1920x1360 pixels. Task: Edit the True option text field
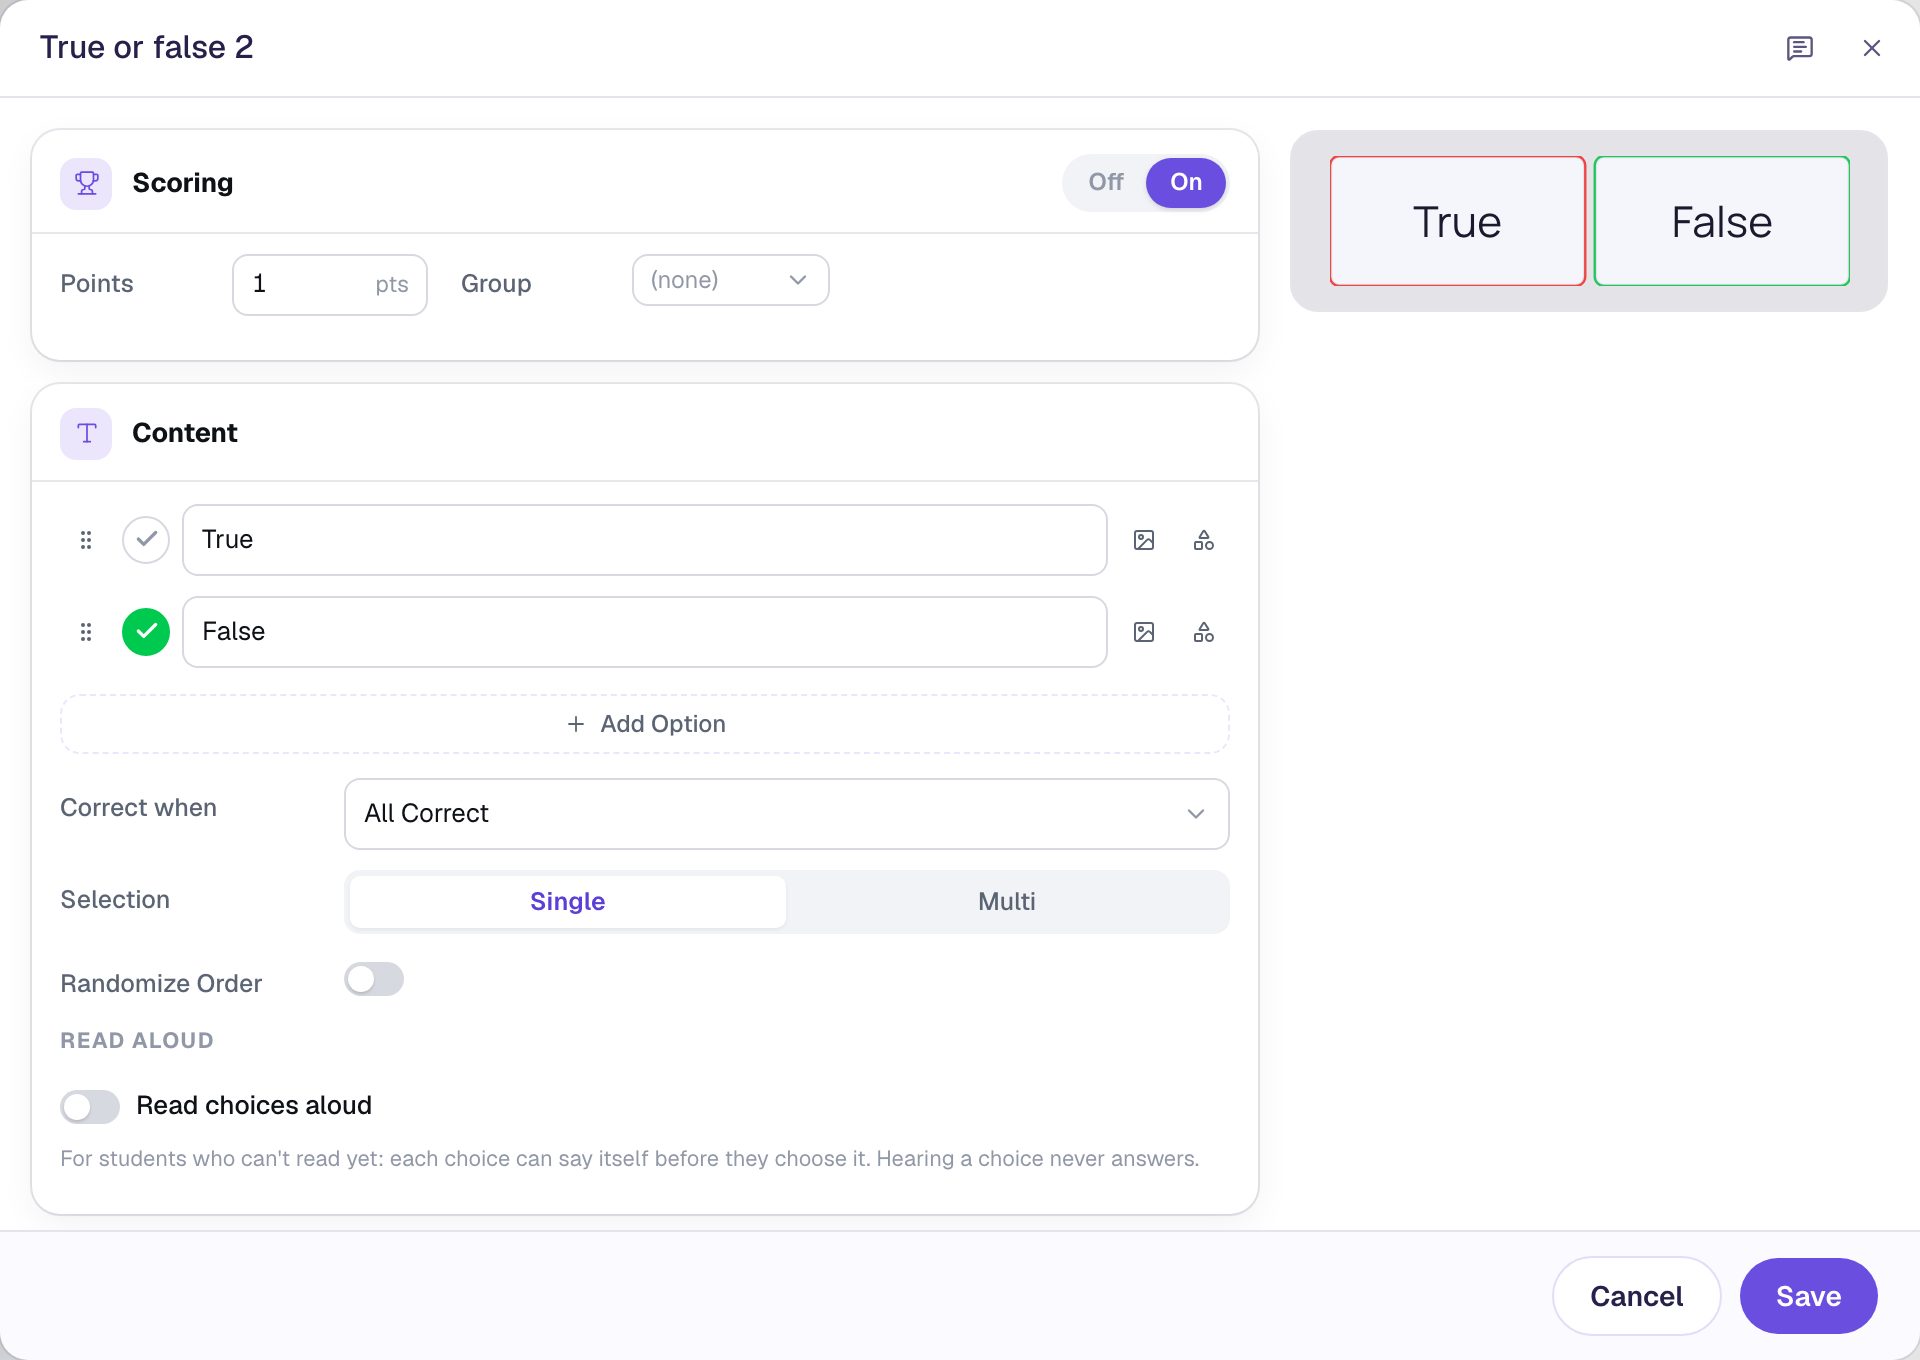pos(645,540)
